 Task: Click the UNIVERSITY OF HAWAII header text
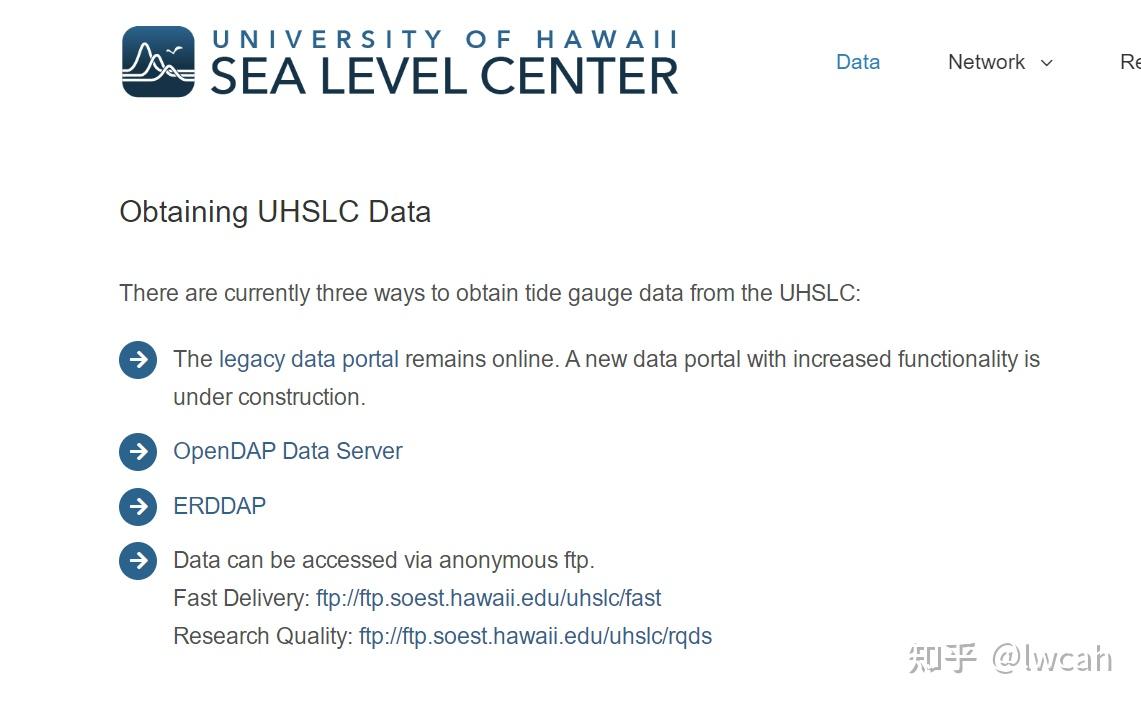pos(445,39)
